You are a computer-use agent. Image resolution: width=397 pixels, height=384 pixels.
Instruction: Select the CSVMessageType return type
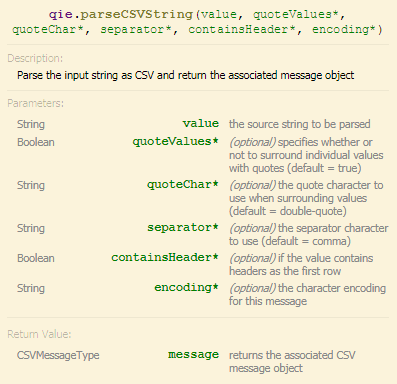(58, 355)
